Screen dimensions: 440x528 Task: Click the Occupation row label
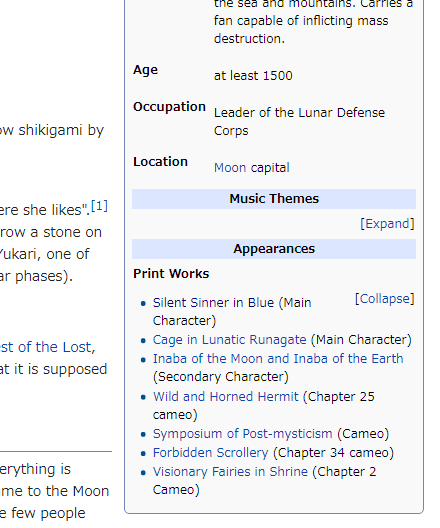tap(169, 107)
